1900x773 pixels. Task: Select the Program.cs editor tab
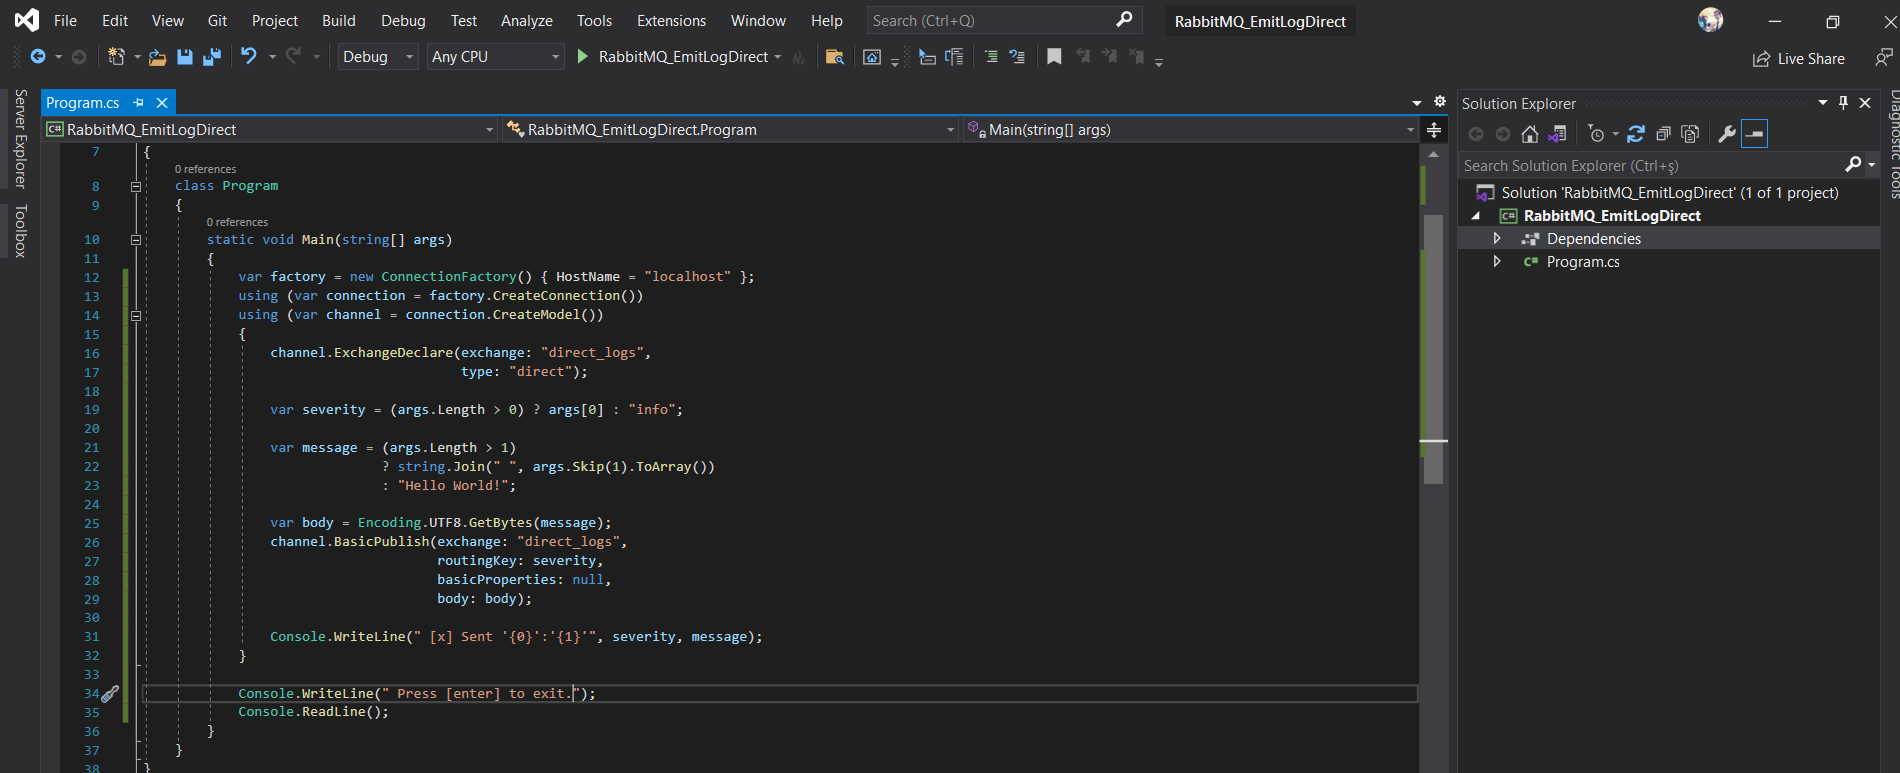pyautogui.click(x=83, y=103)
